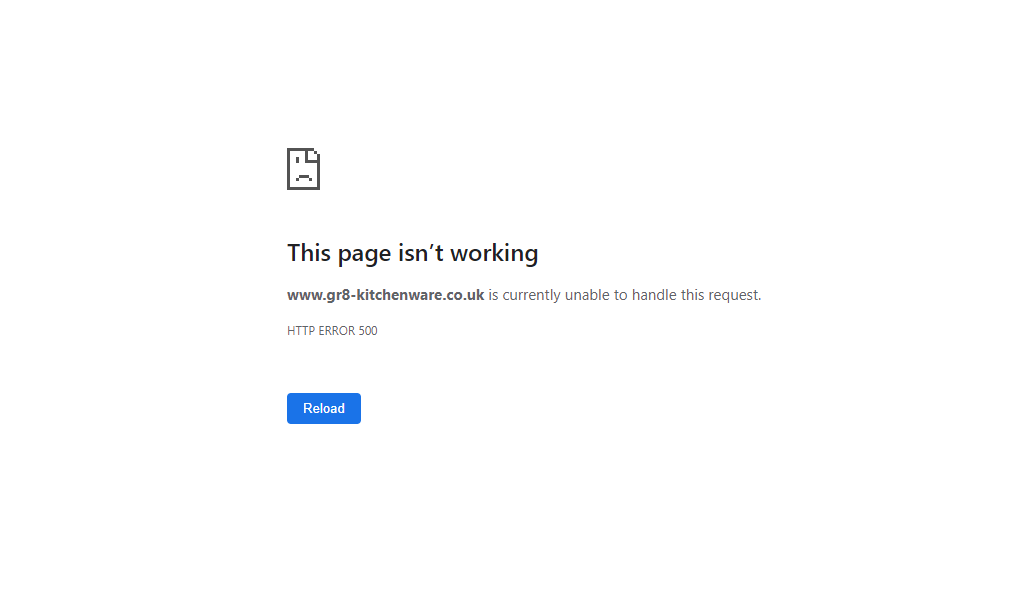Click the word "handle" in the message
Viewport: 1020px width, 595px height.
point(654,295)
